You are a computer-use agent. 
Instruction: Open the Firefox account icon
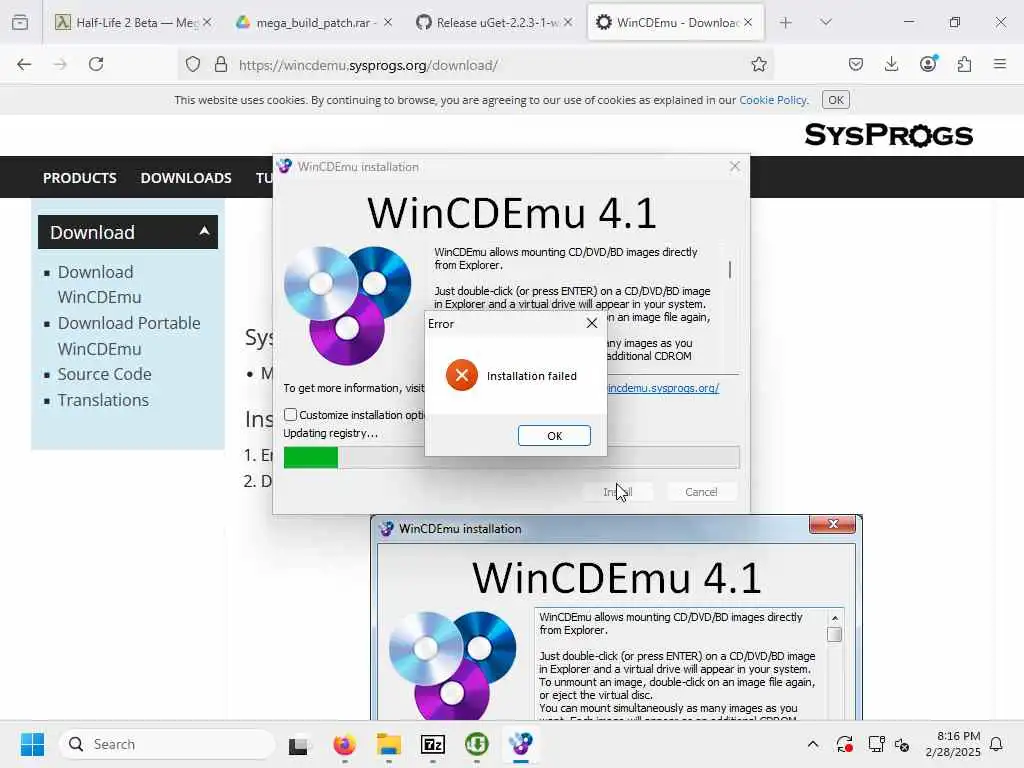[x=928, y=64]
